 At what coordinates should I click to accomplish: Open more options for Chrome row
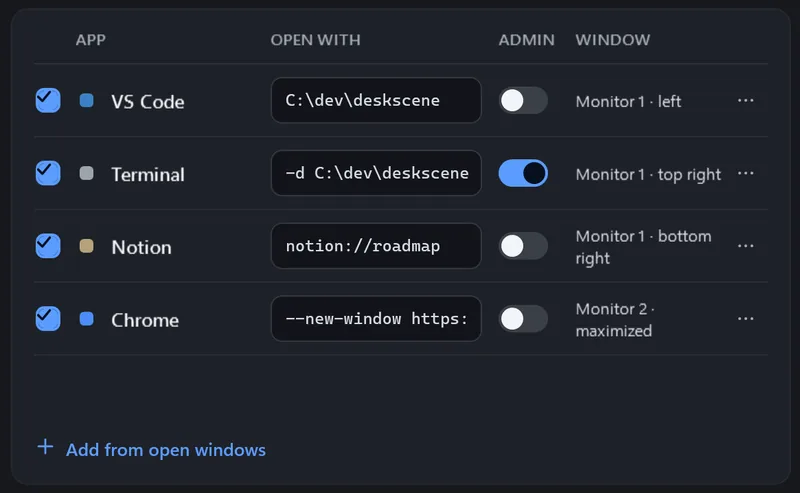click(x=745, y=319)
